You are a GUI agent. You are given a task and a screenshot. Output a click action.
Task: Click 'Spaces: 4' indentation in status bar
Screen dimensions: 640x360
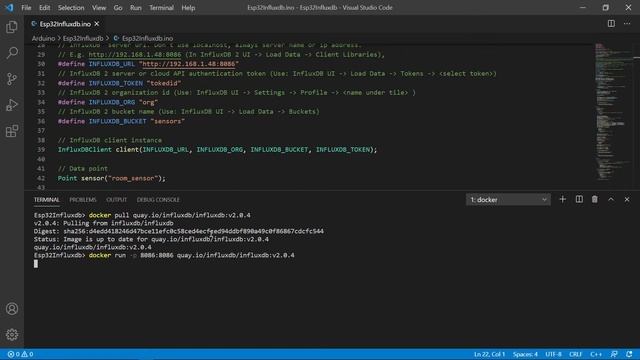[525, 354]
